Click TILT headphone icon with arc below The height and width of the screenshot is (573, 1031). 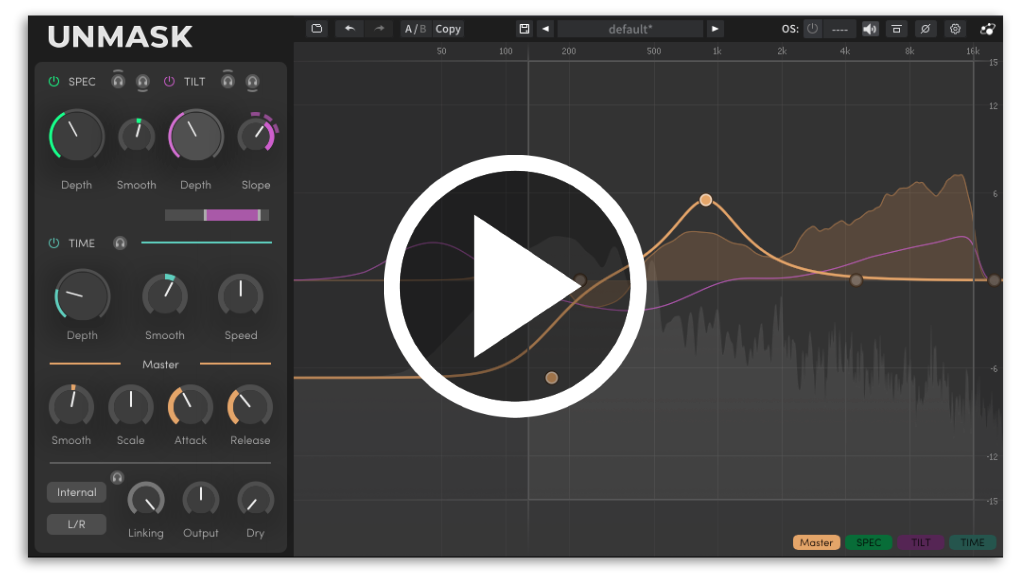tap(252, 83)
